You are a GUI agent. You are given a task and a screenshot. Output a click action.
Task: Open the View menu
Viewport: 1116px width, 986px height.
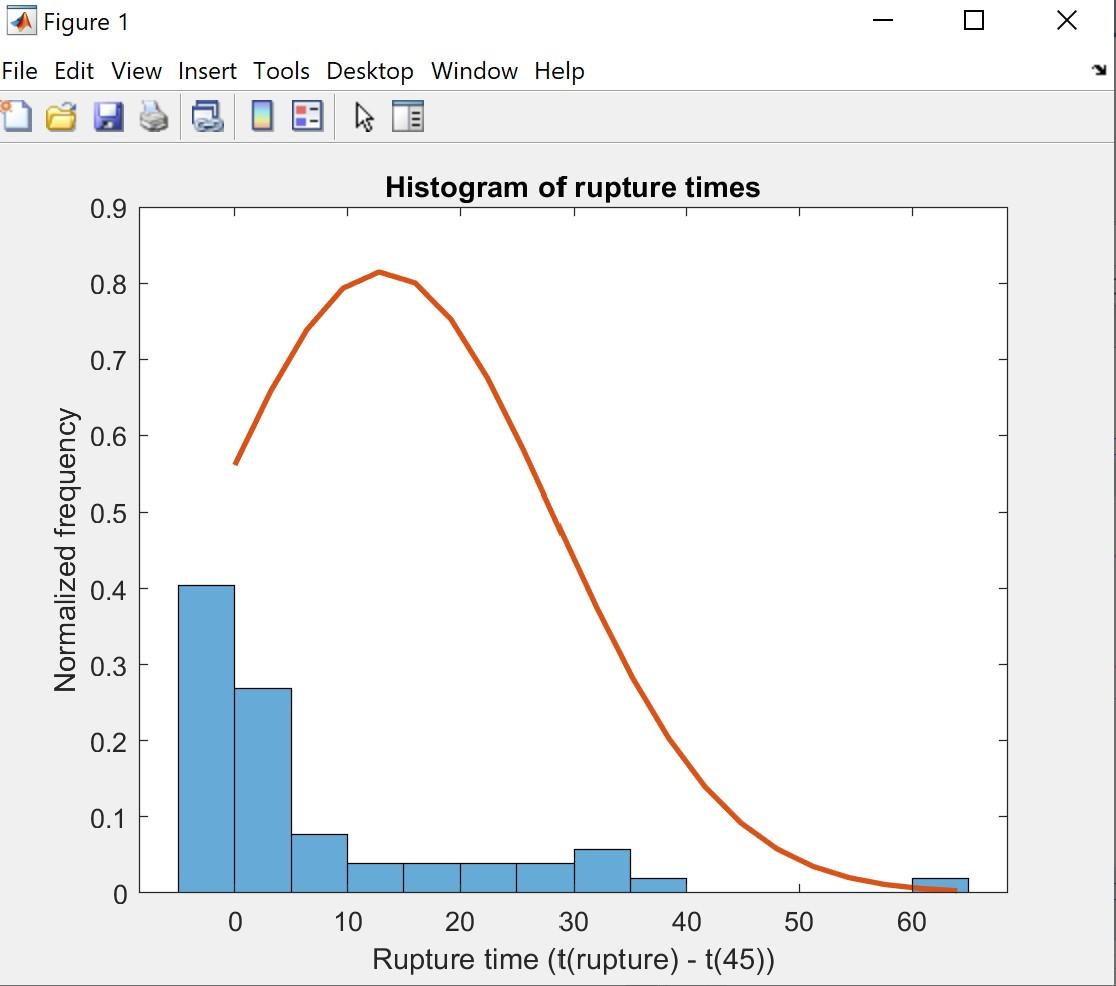(x=136, y=71)
